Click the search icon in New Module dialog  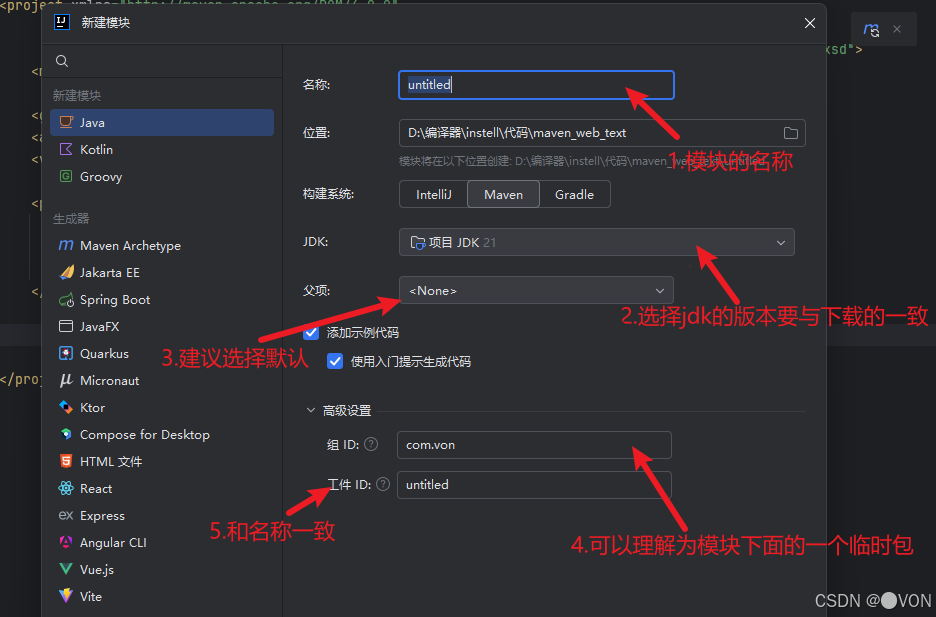coord(62,61)
